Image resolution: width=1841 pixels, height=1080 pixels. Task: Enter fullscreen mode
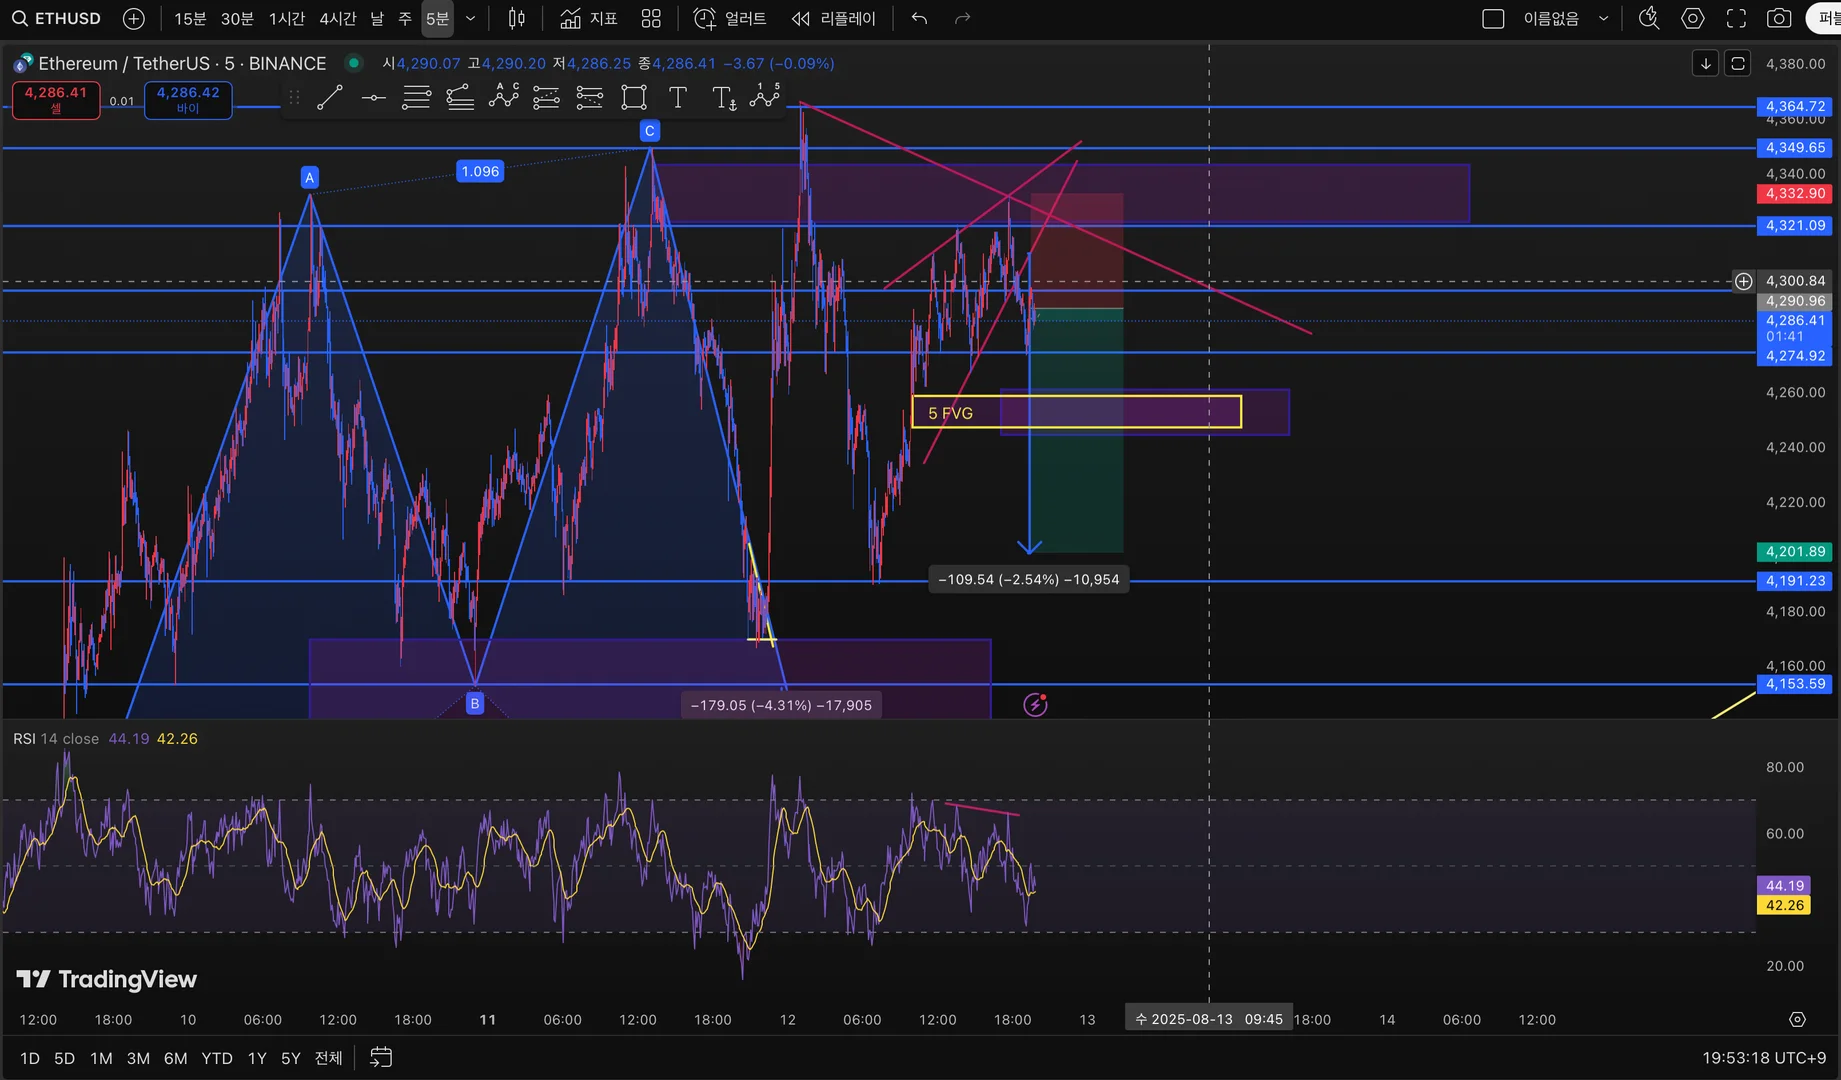point(1736,18)
